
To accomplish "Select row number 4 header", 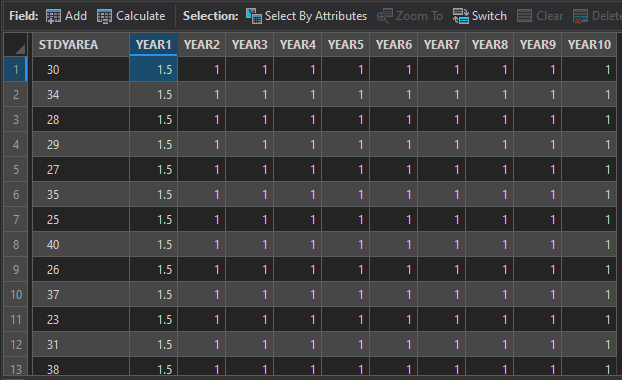I will [15, 144].
